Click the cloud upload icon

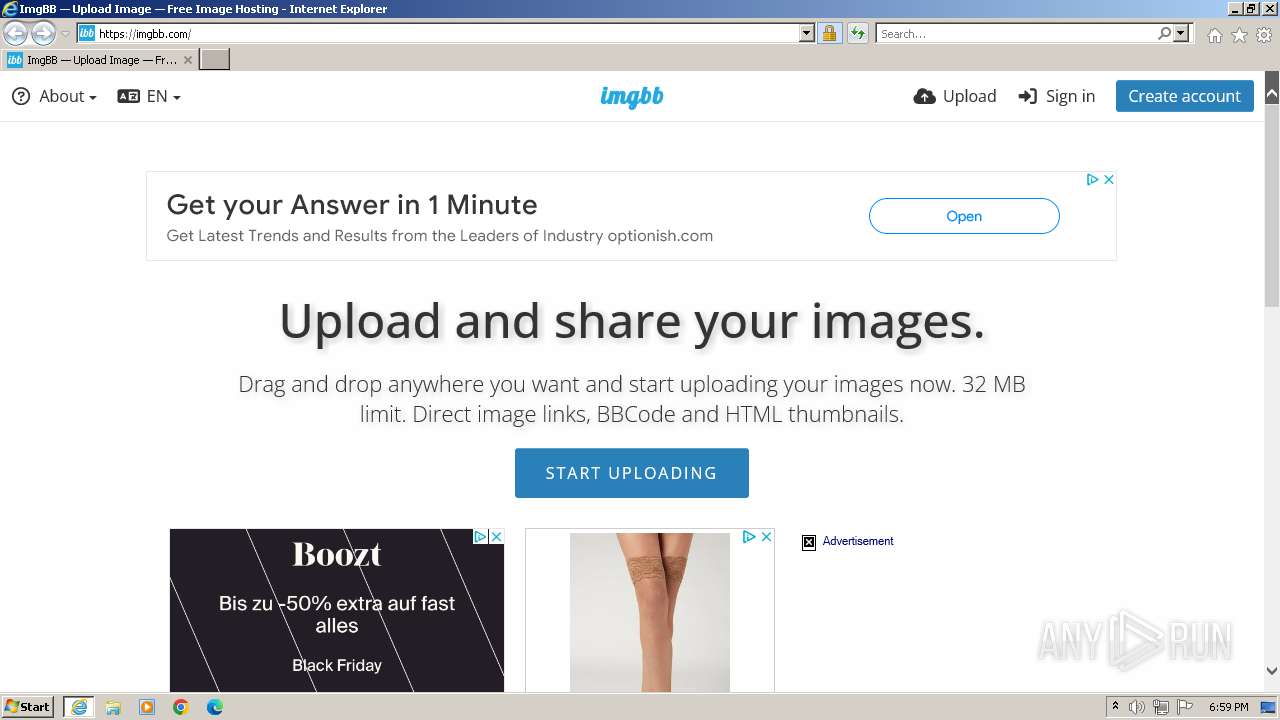point(925,96)
